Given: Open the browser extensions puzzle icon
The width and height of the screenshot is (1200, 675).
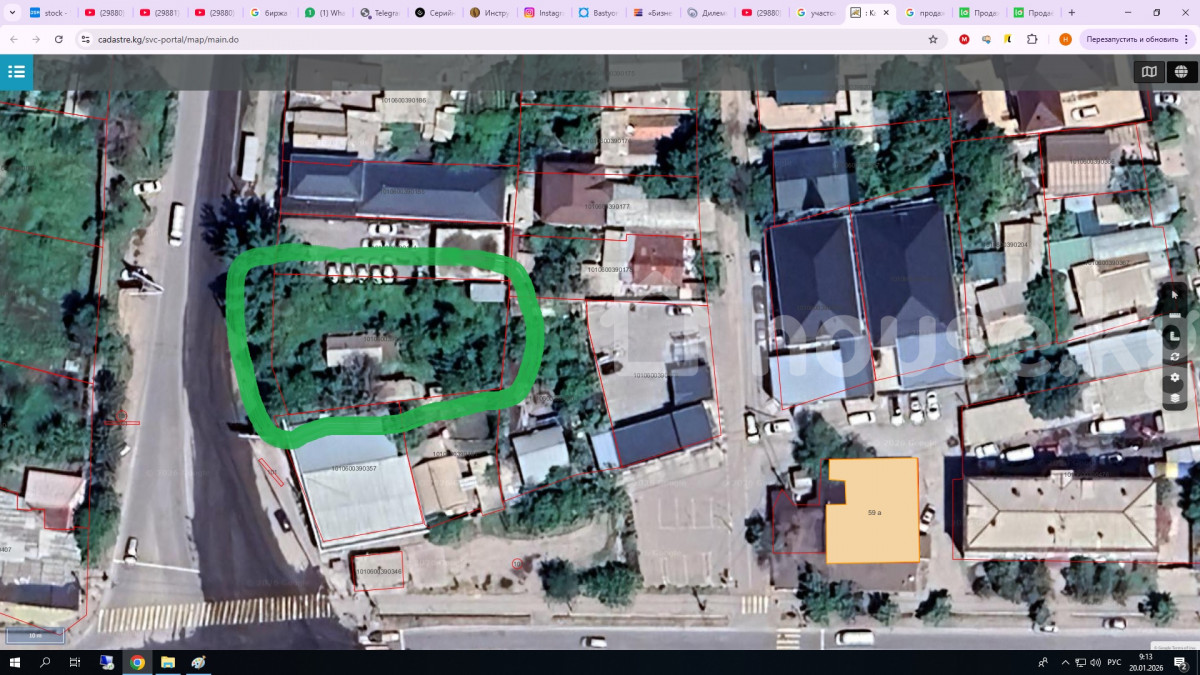Looking at the screenshot, I should point(1032,39).
